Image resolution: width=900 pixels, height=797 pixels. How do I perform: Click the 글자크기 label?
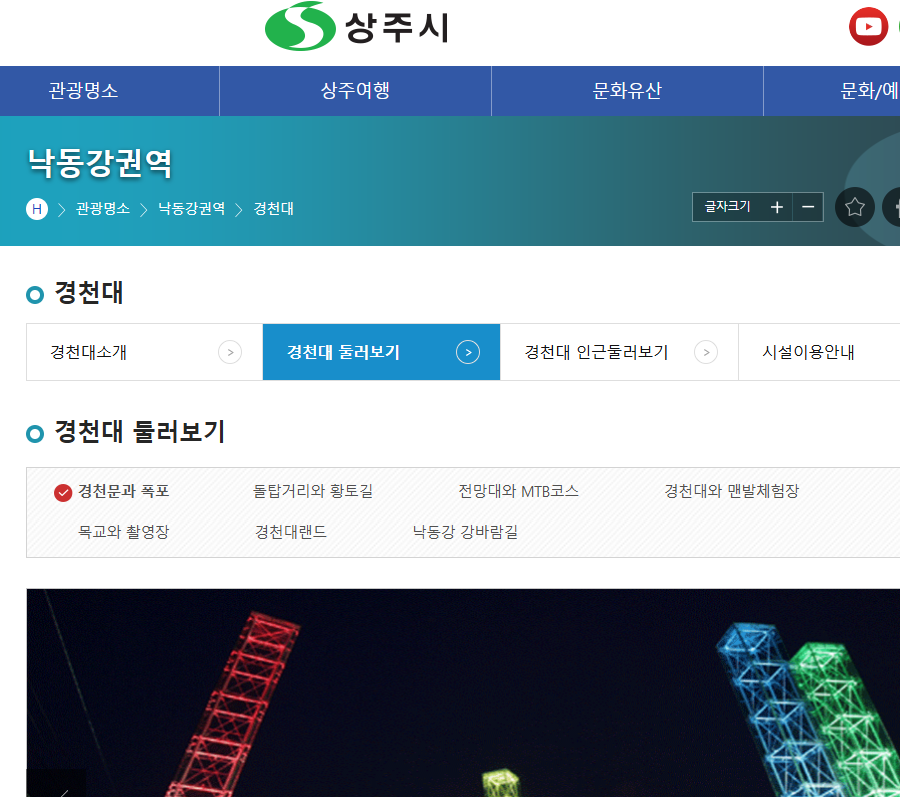[x=727, y=207]
